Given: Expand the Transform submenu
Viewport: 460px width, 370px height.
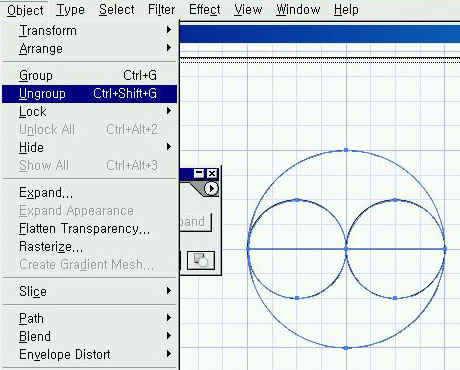Looking at the screenshot, I should [89, 31].
